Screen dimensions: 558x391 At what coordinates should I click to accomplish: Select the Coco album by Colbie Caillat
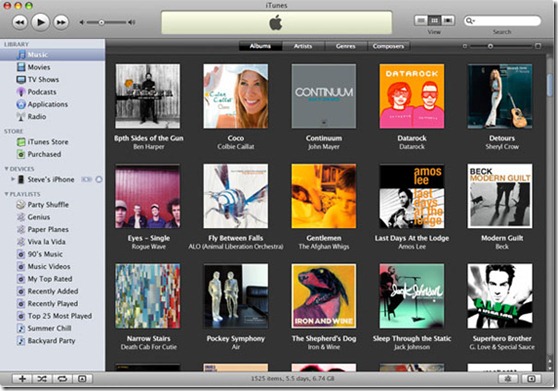236,96
